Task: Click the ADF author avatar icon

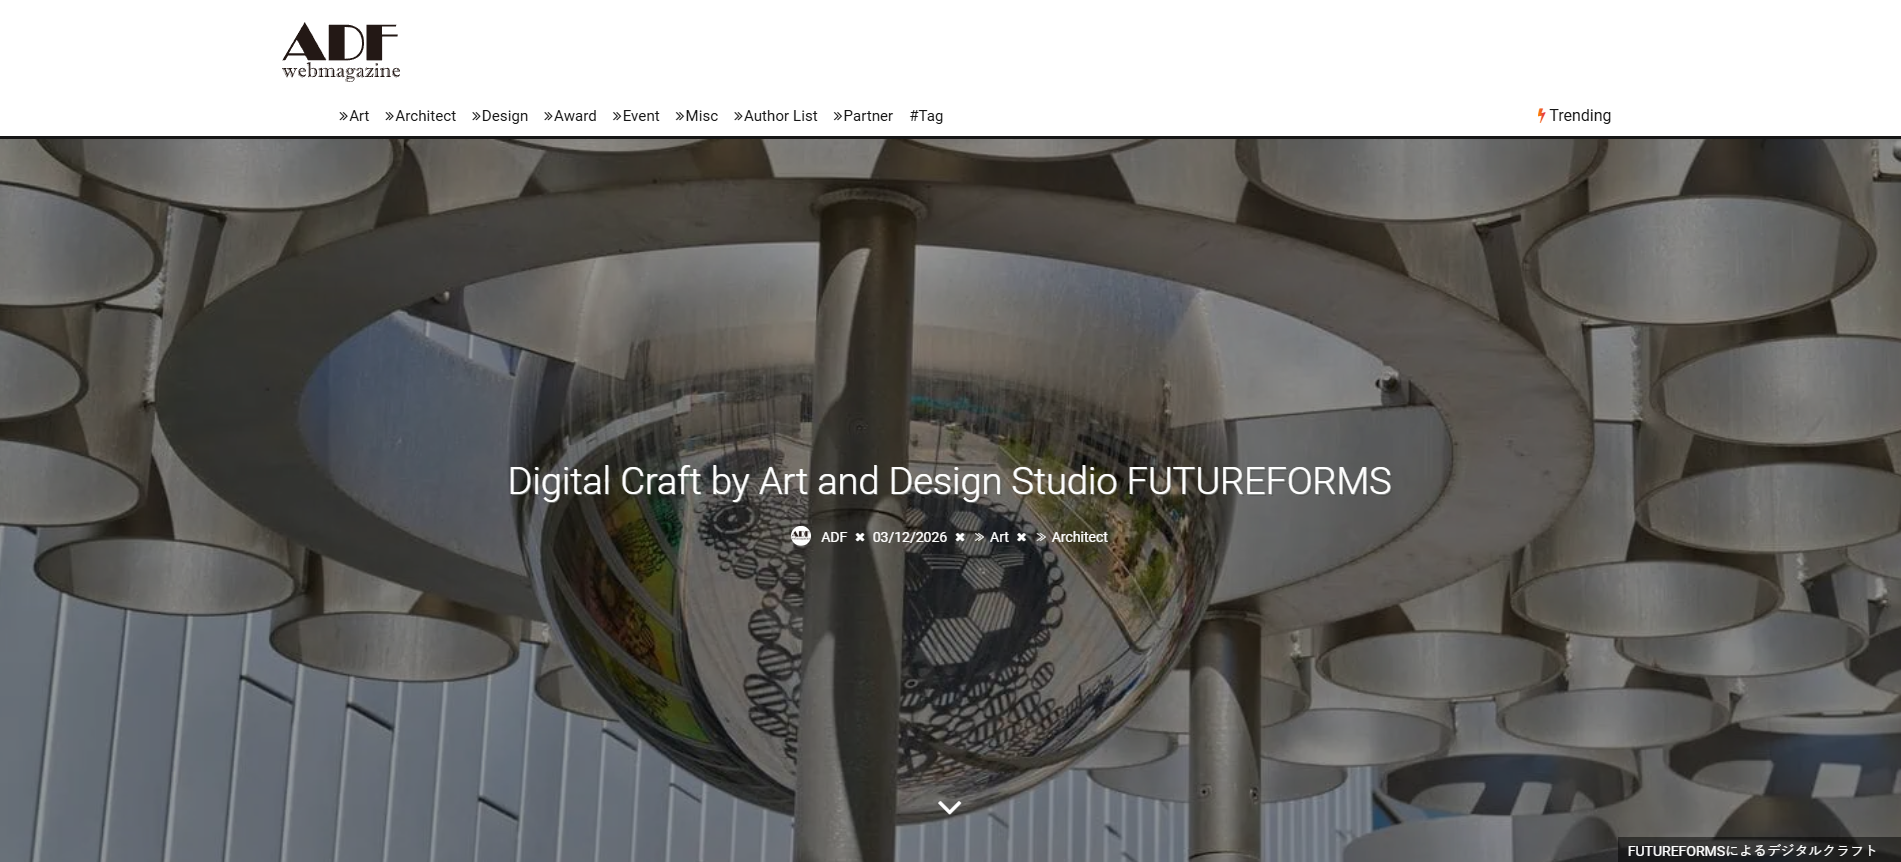Action: coord(801,536)
